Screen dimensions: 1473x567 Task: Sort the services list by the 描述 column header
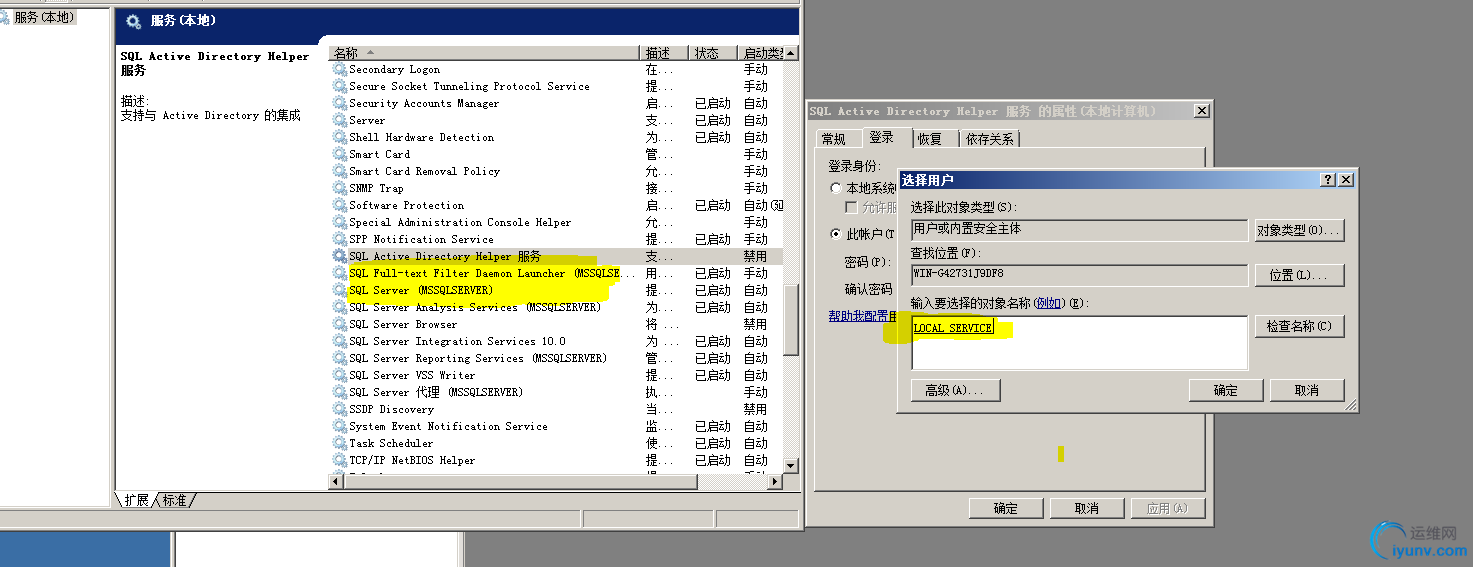point(663,53)
